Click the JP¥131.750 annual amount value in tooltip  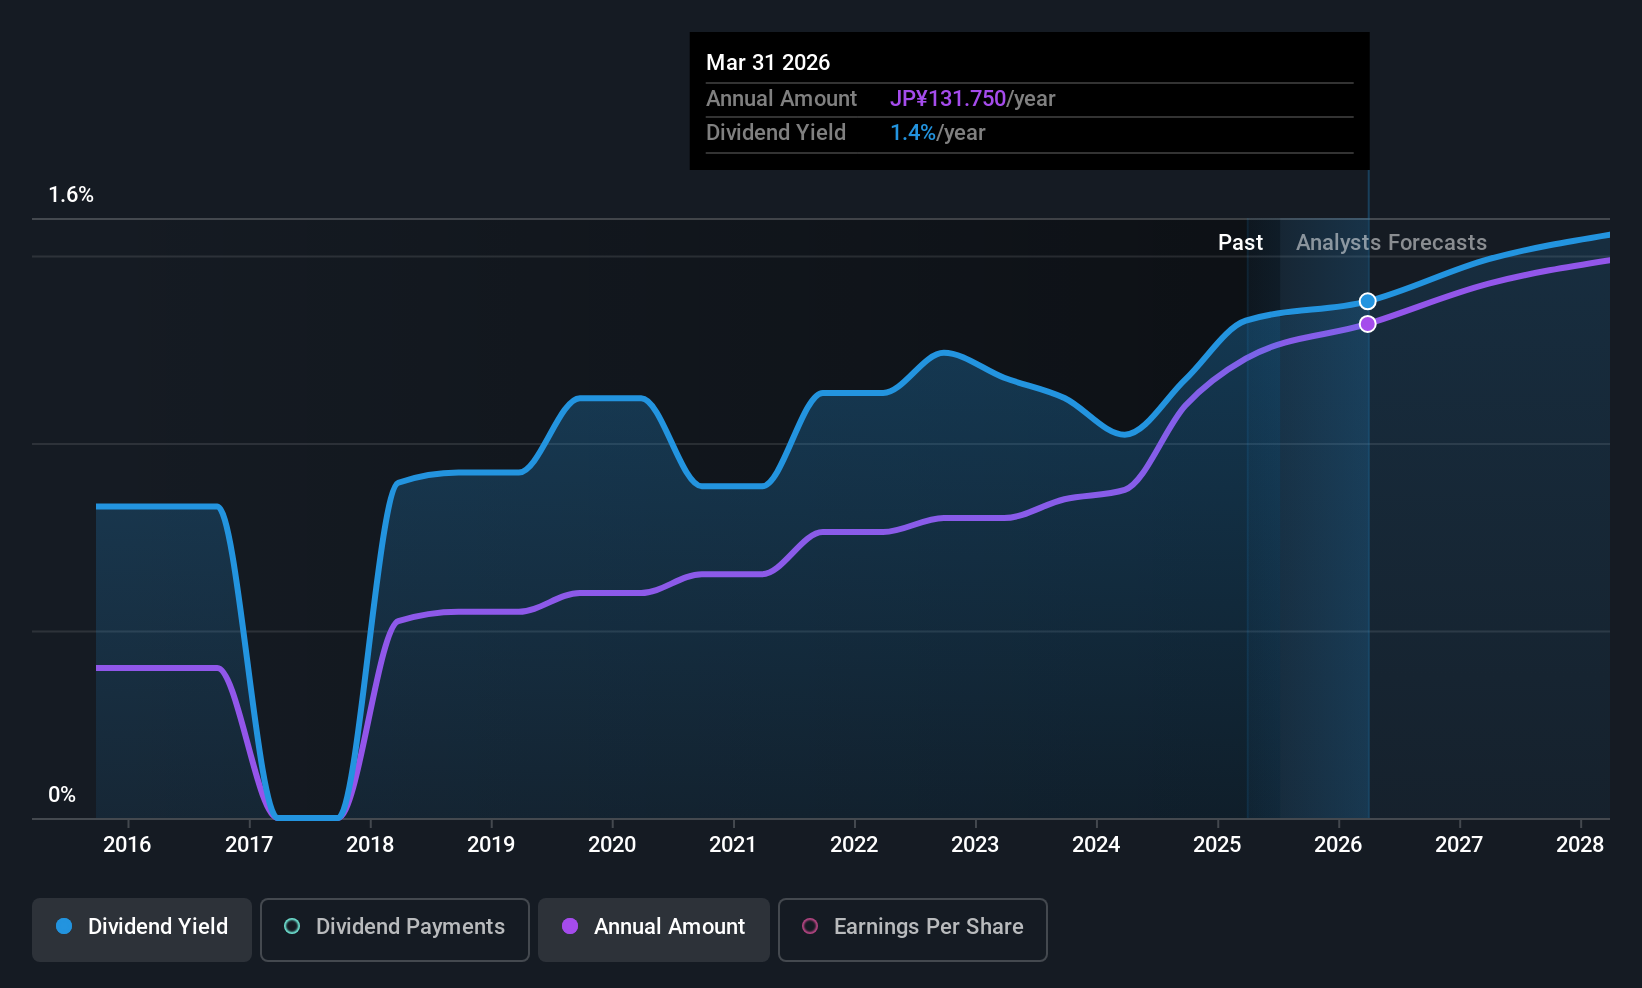pyautogui.click(x=948, y=99)
